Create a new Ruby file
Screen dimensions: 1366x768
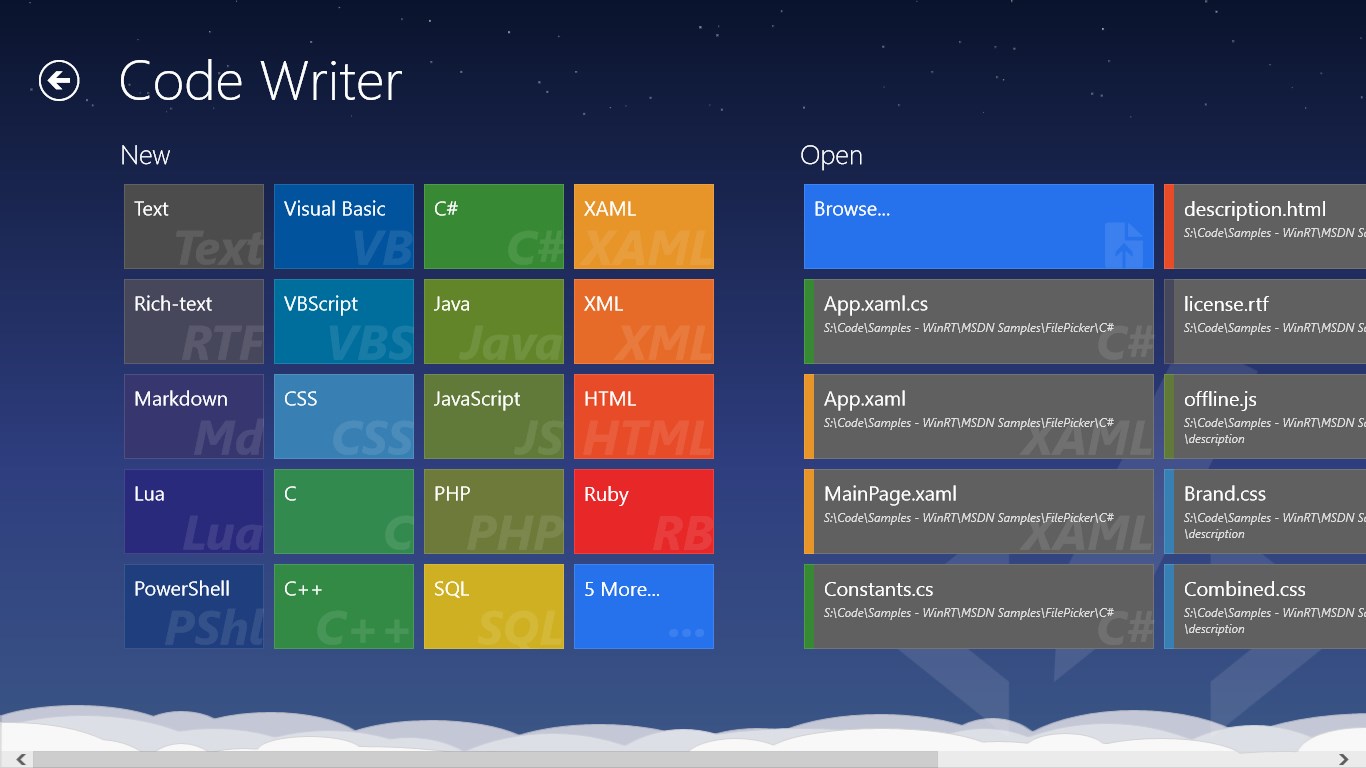click(644, 511)
